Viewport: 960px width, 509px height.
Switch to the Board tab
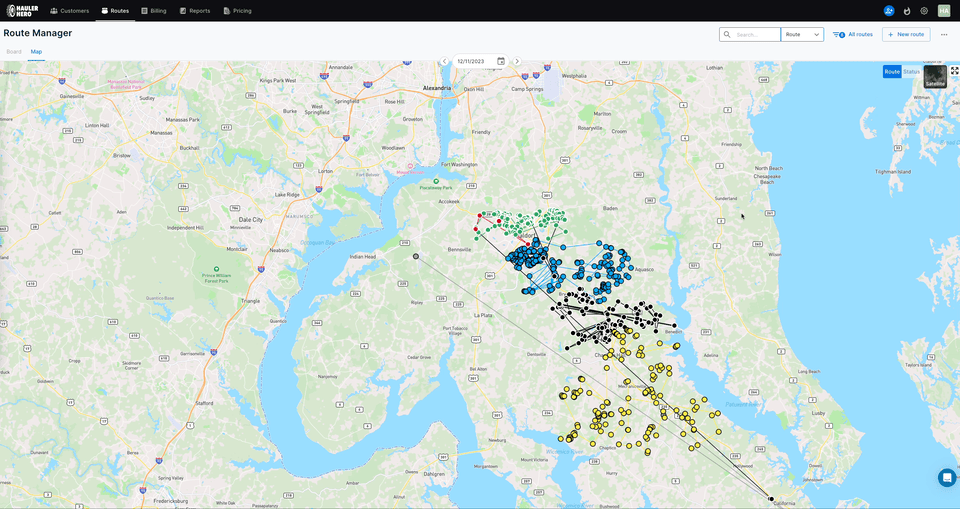13,51
